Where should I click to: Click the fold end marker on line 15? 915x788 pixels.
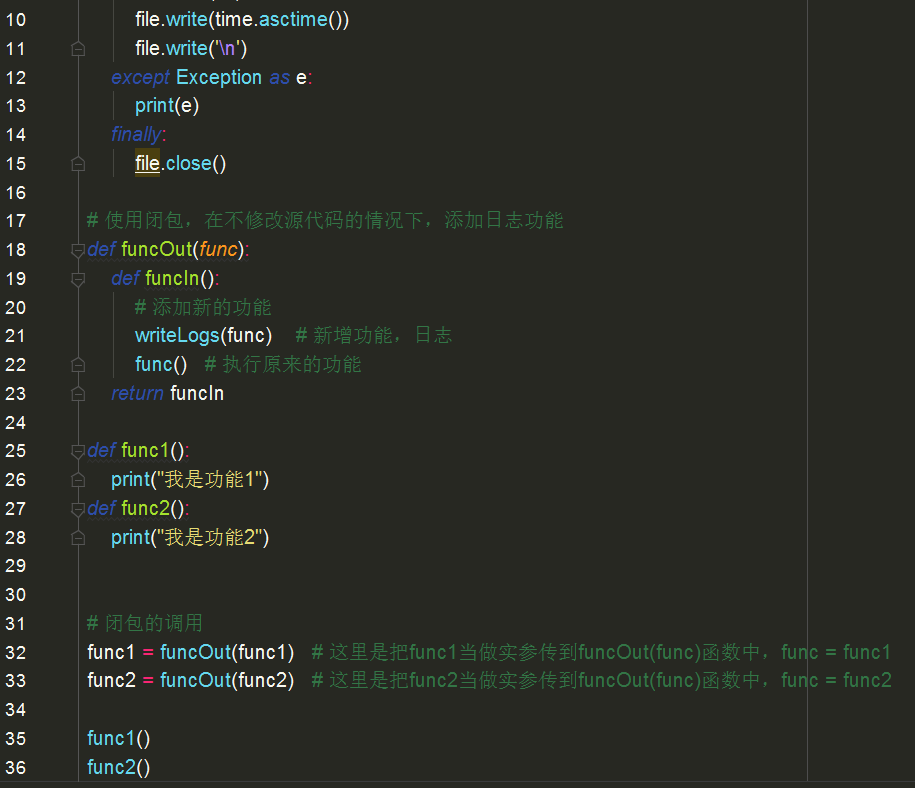click(78, 164)
